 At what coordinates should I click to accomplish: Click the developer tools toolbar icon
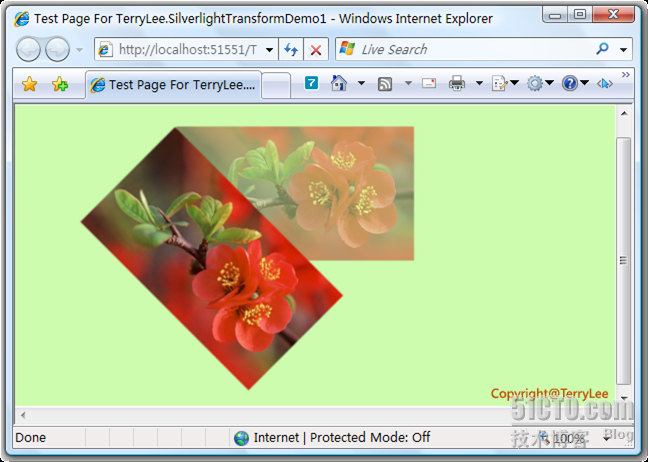click(605, 84)
